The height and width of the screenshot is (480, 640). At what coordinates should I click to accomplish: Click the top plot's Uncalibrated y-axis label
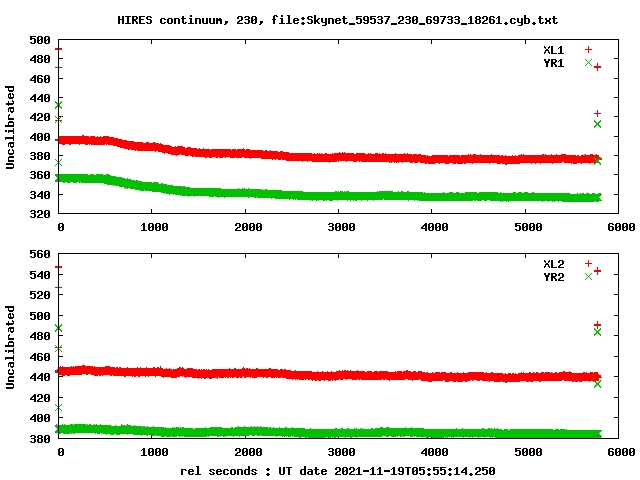coord(10,127)
